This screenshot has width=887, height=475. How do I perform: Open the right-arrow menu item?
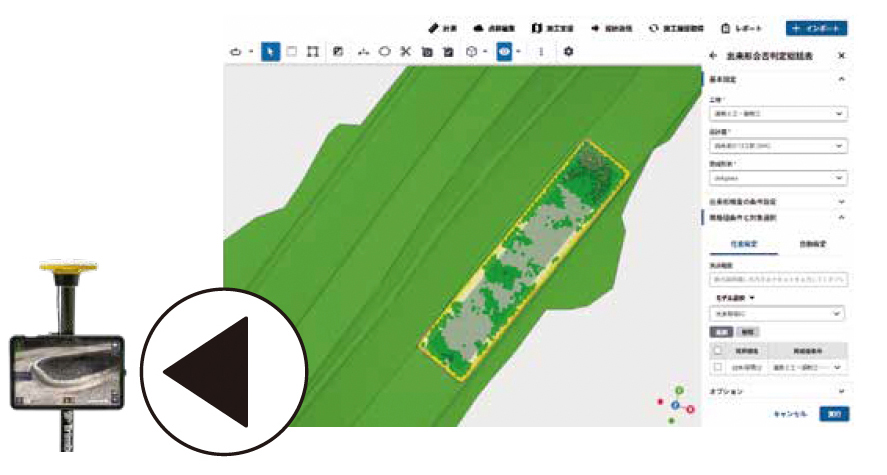click(612, 28)
